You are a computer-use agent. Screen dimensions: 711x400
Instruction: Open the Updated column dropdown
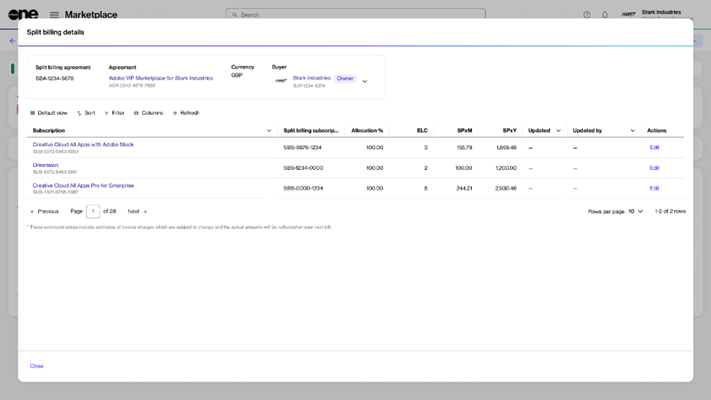558,131
